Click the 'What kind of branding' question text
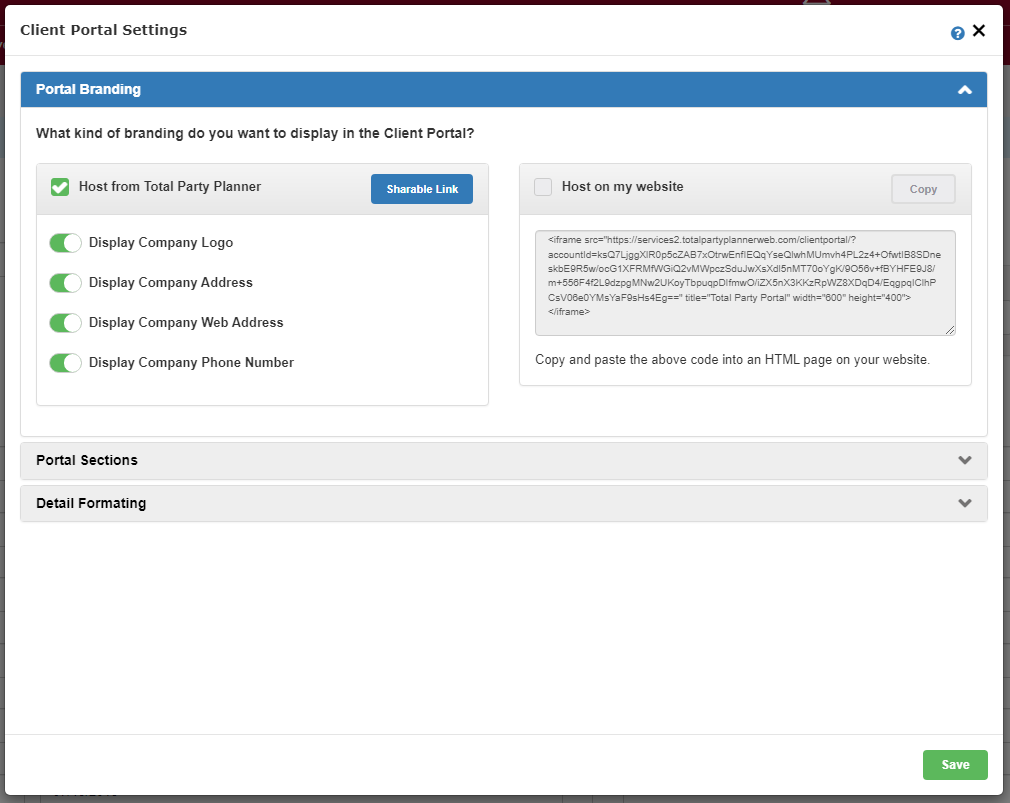This screenshot has width=1010, height=803. (255, 133)
